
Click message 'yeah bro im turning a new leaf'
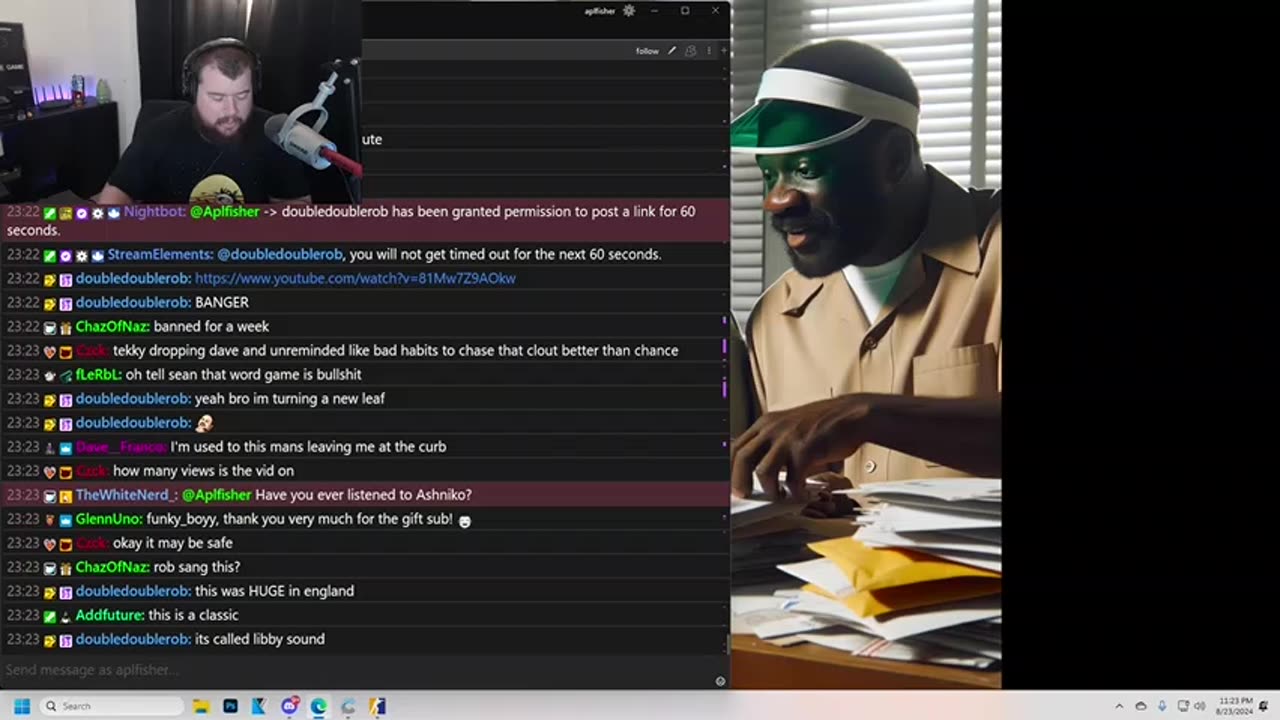[x=290, y=398]
